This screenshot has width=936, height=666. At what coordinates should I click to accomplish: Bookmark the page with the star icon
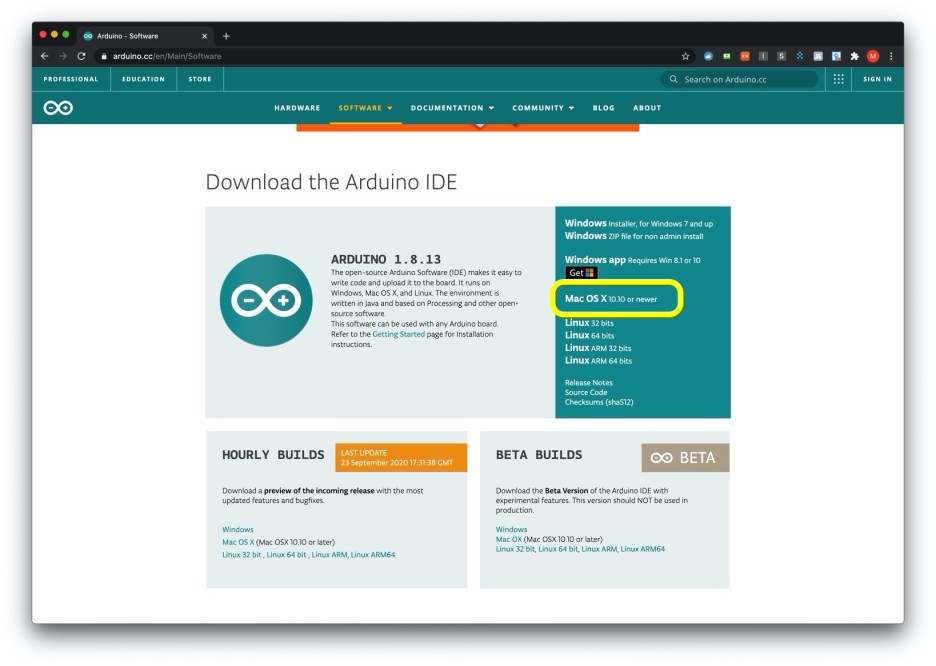[685, 56]
